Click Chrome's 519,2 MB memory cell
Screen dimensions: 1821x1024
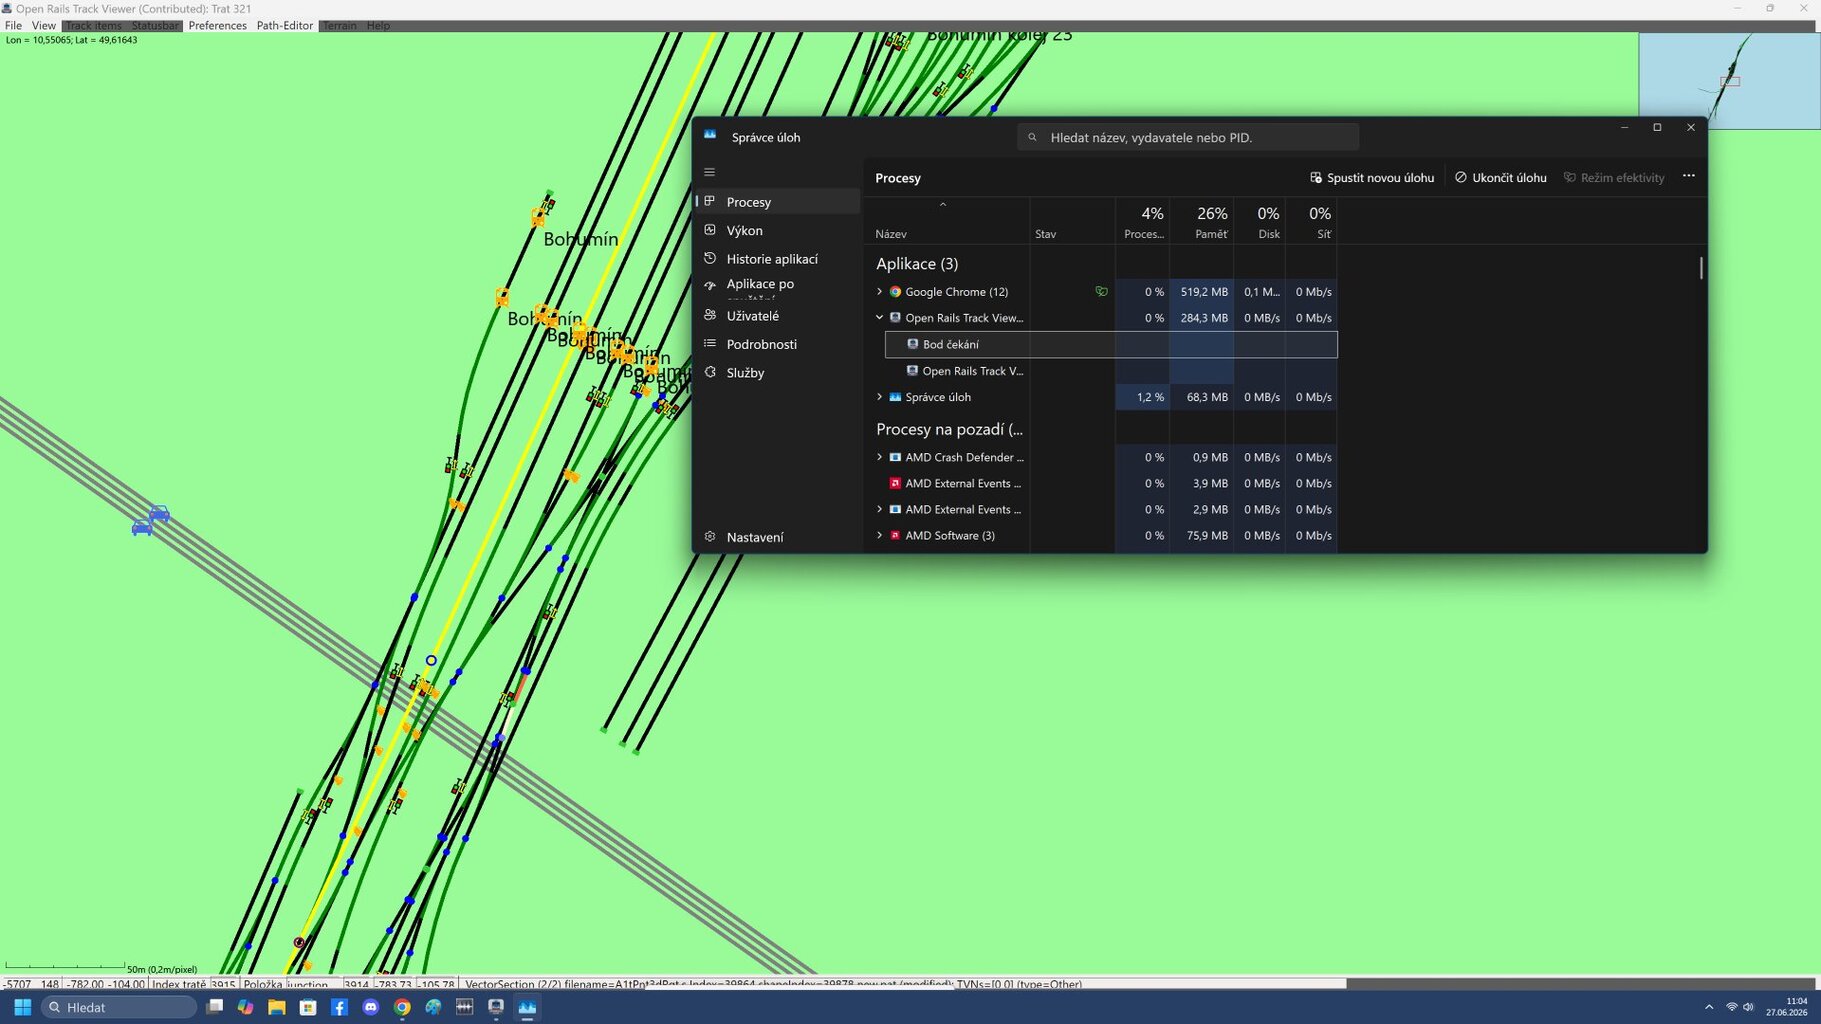click(x=1201, y=292)
